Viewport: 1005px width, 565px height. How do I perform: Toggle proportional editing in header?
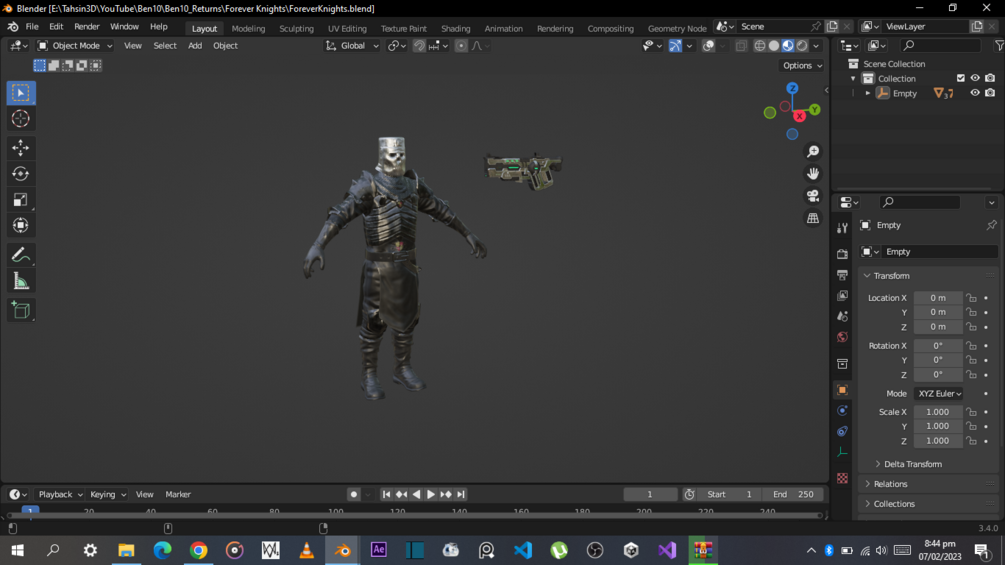point(461,45)
